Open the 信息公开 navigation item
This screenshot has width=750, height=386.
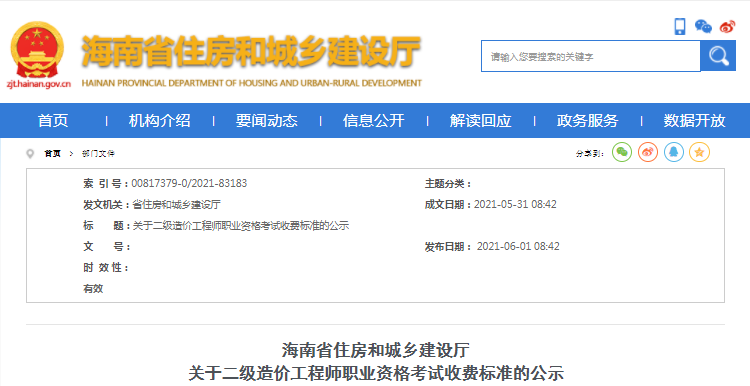pos(374,121)
